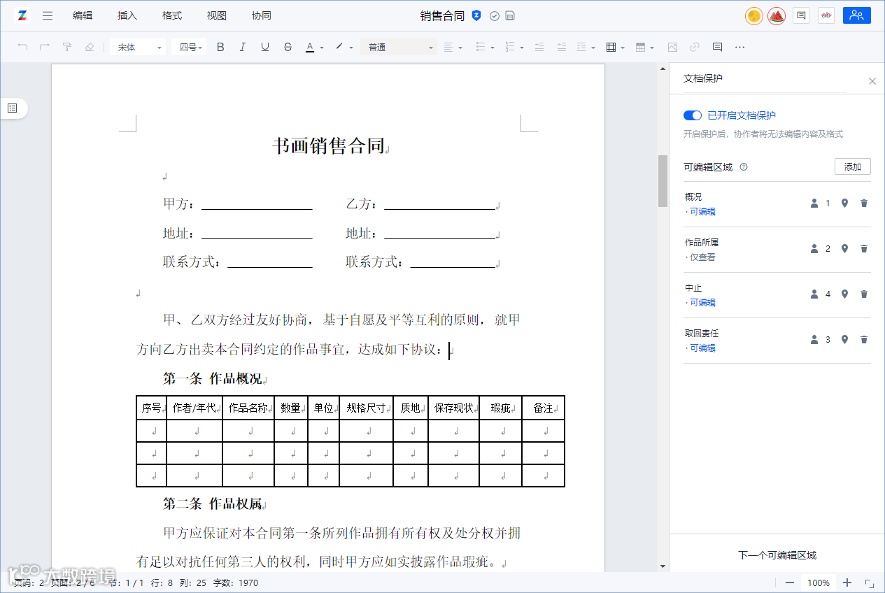Open the 视图 menu
885x593 pixels.
tap(216, 16)
